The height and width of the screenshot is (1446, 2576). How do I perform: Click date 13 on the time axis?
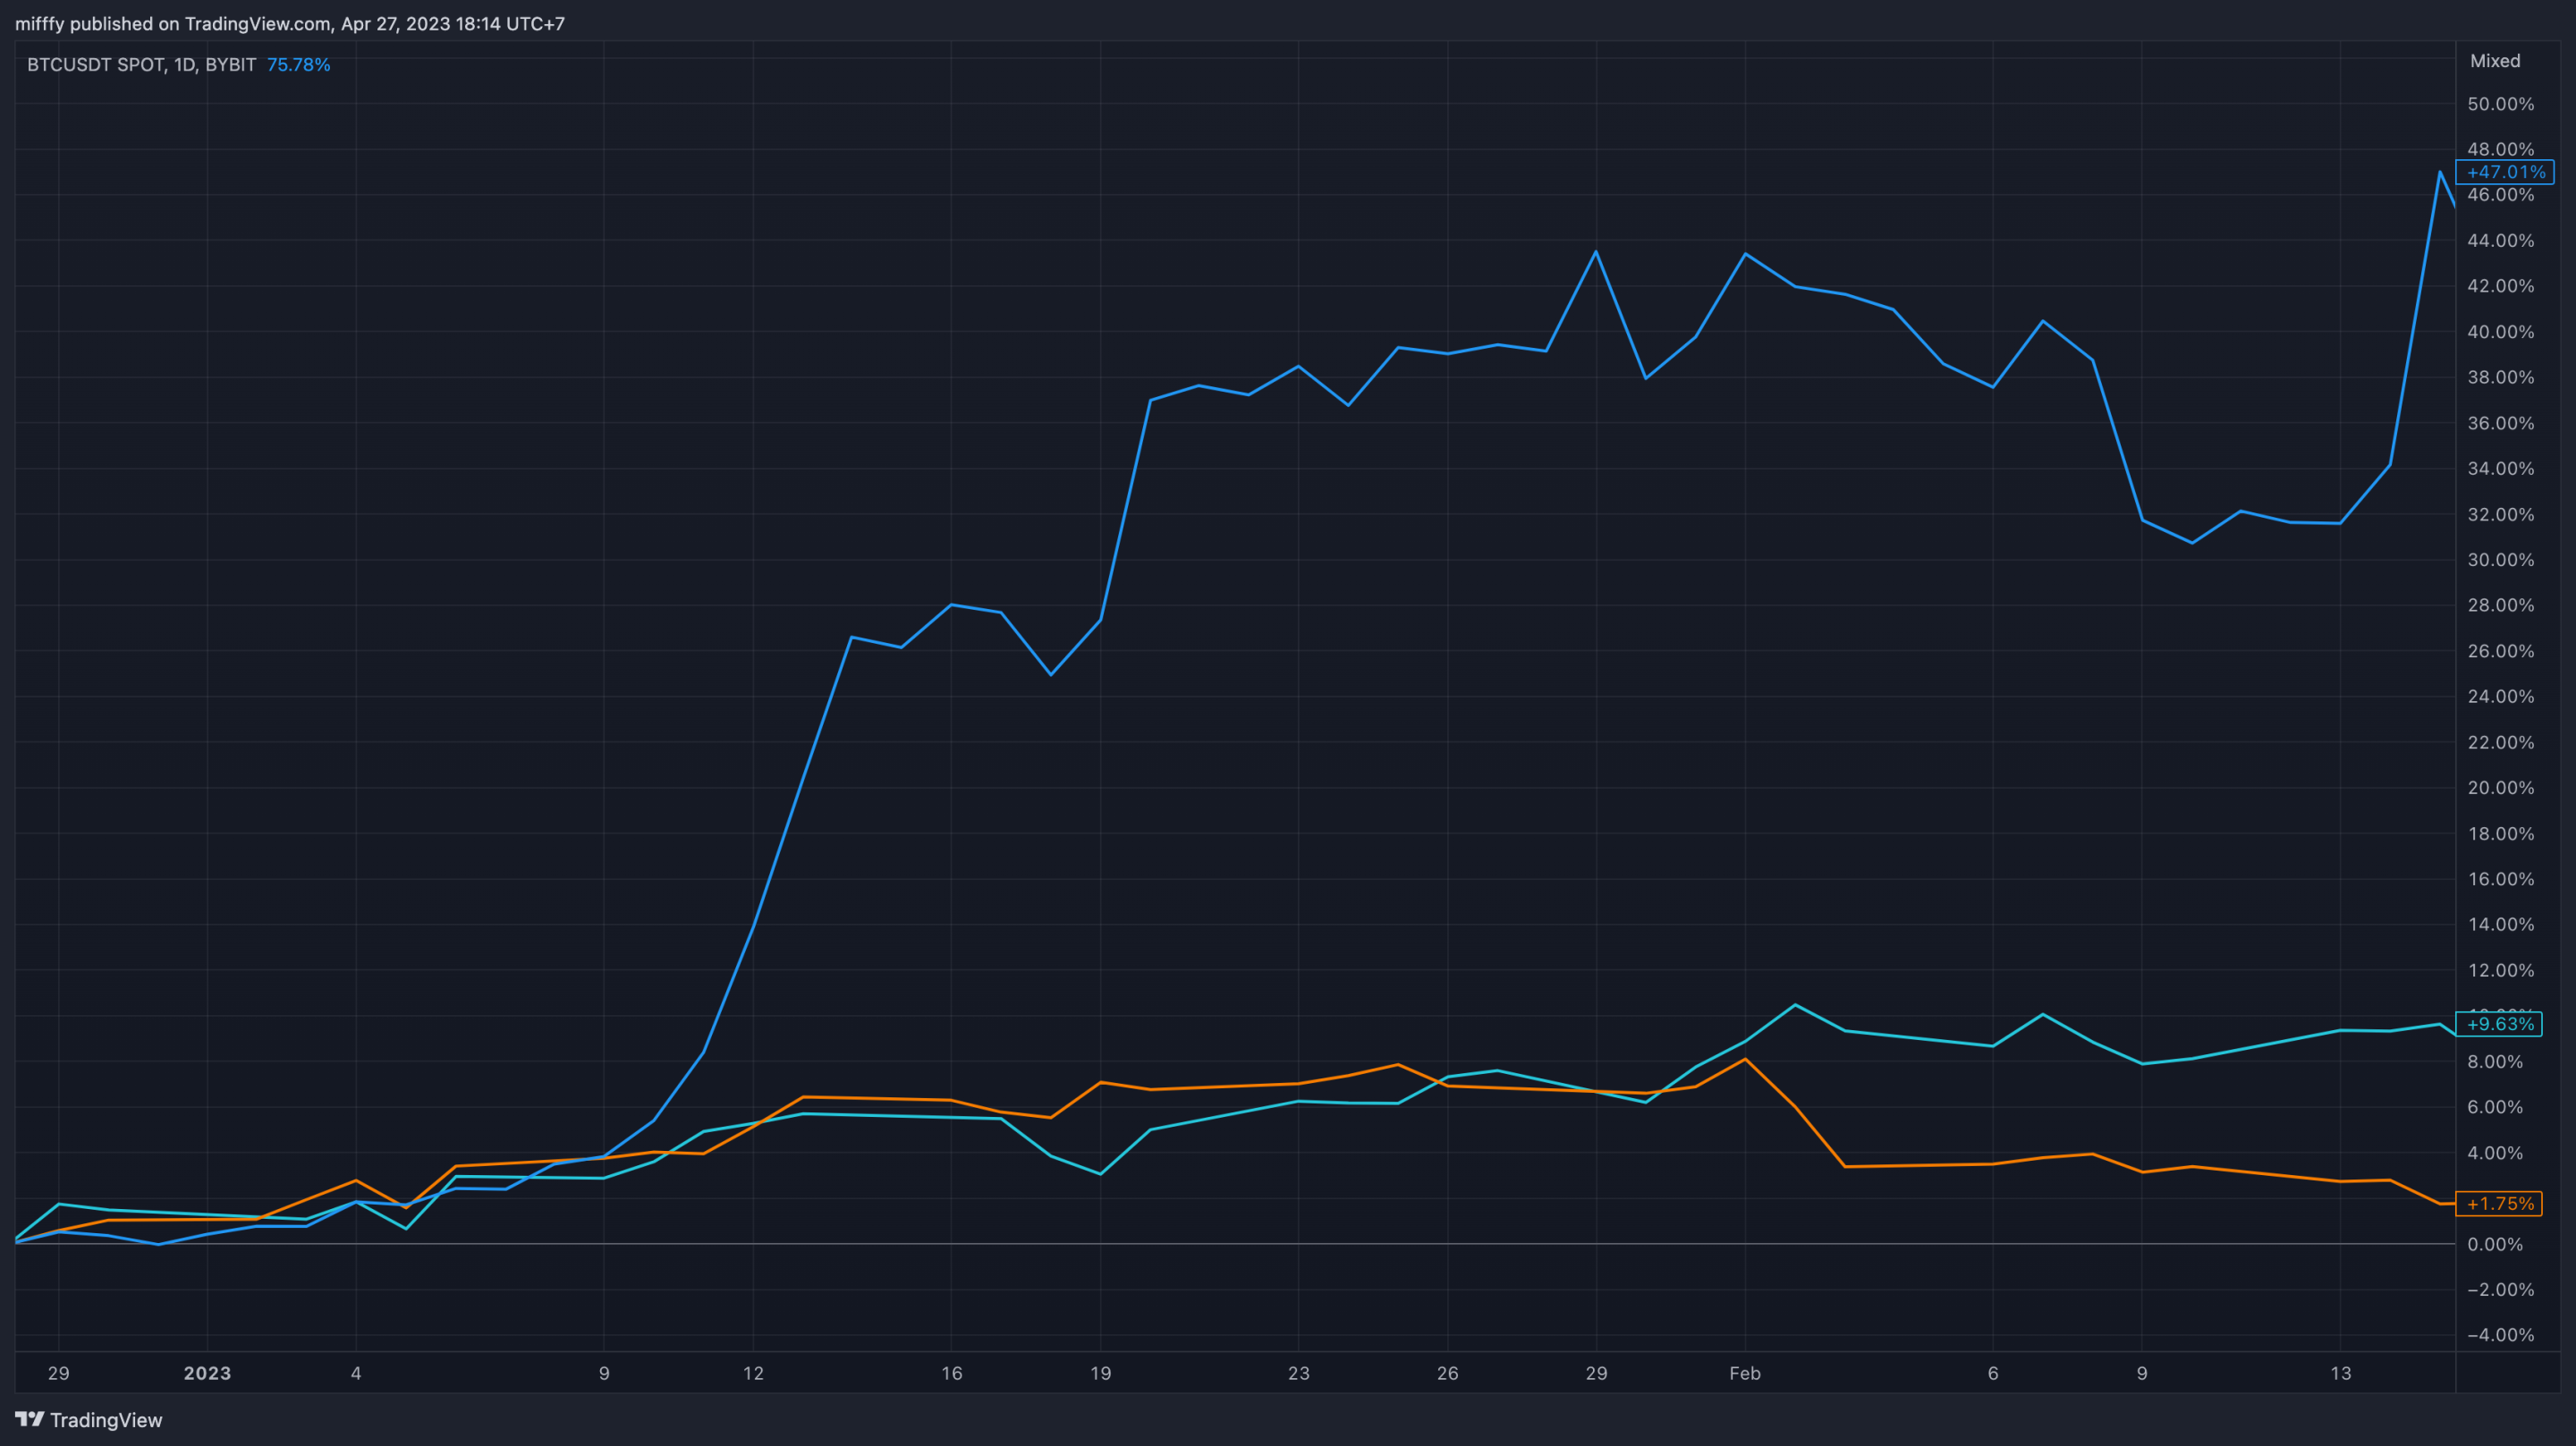coord(2340,1373)
